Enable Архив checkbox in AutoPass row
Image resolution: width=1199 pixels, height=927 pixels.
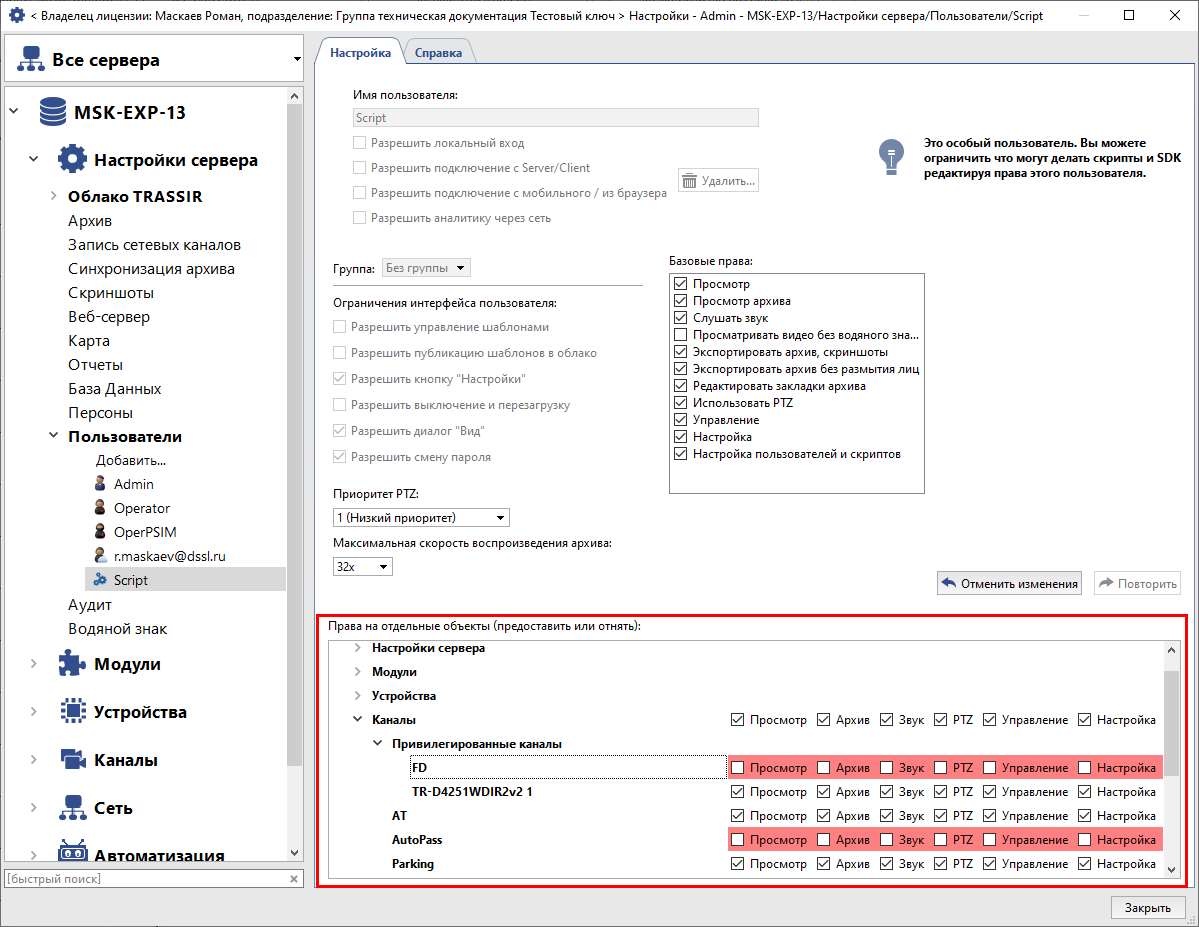click(824, 839)
